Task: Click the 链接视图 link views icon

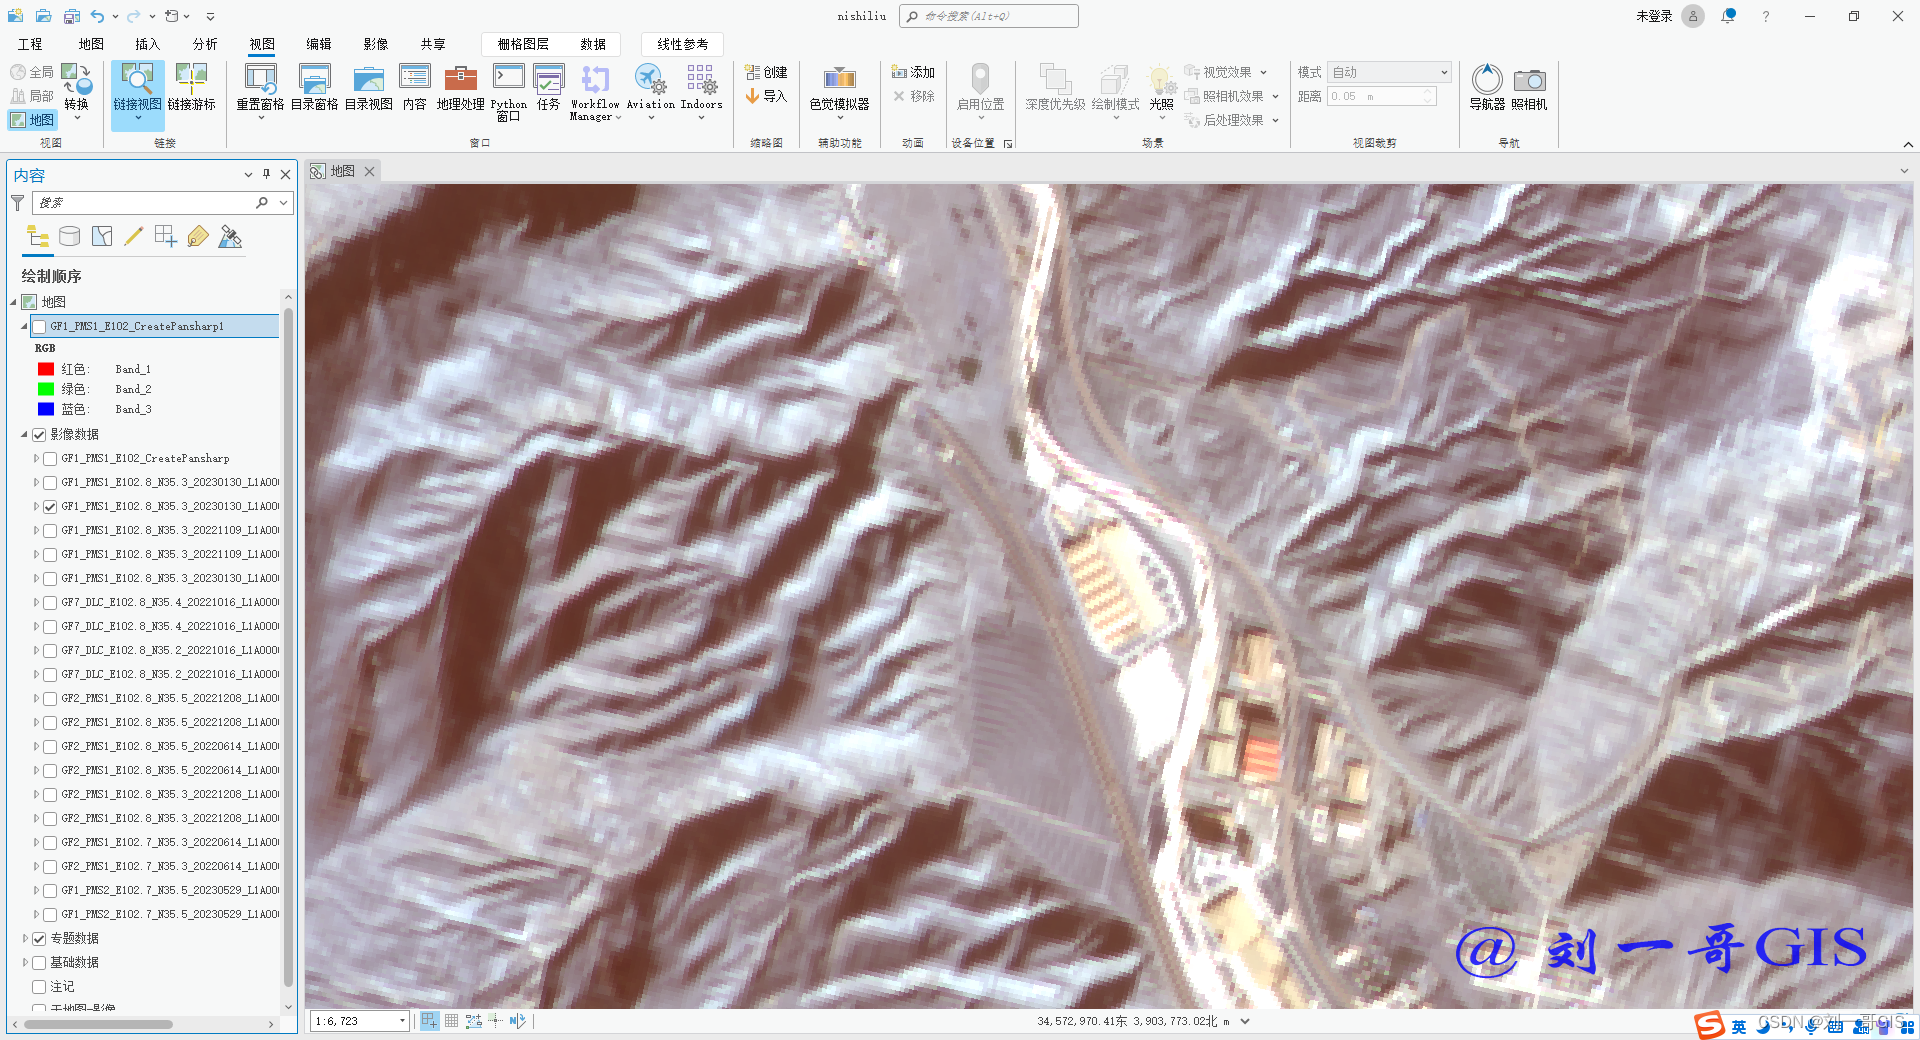Action: point(137,80)
